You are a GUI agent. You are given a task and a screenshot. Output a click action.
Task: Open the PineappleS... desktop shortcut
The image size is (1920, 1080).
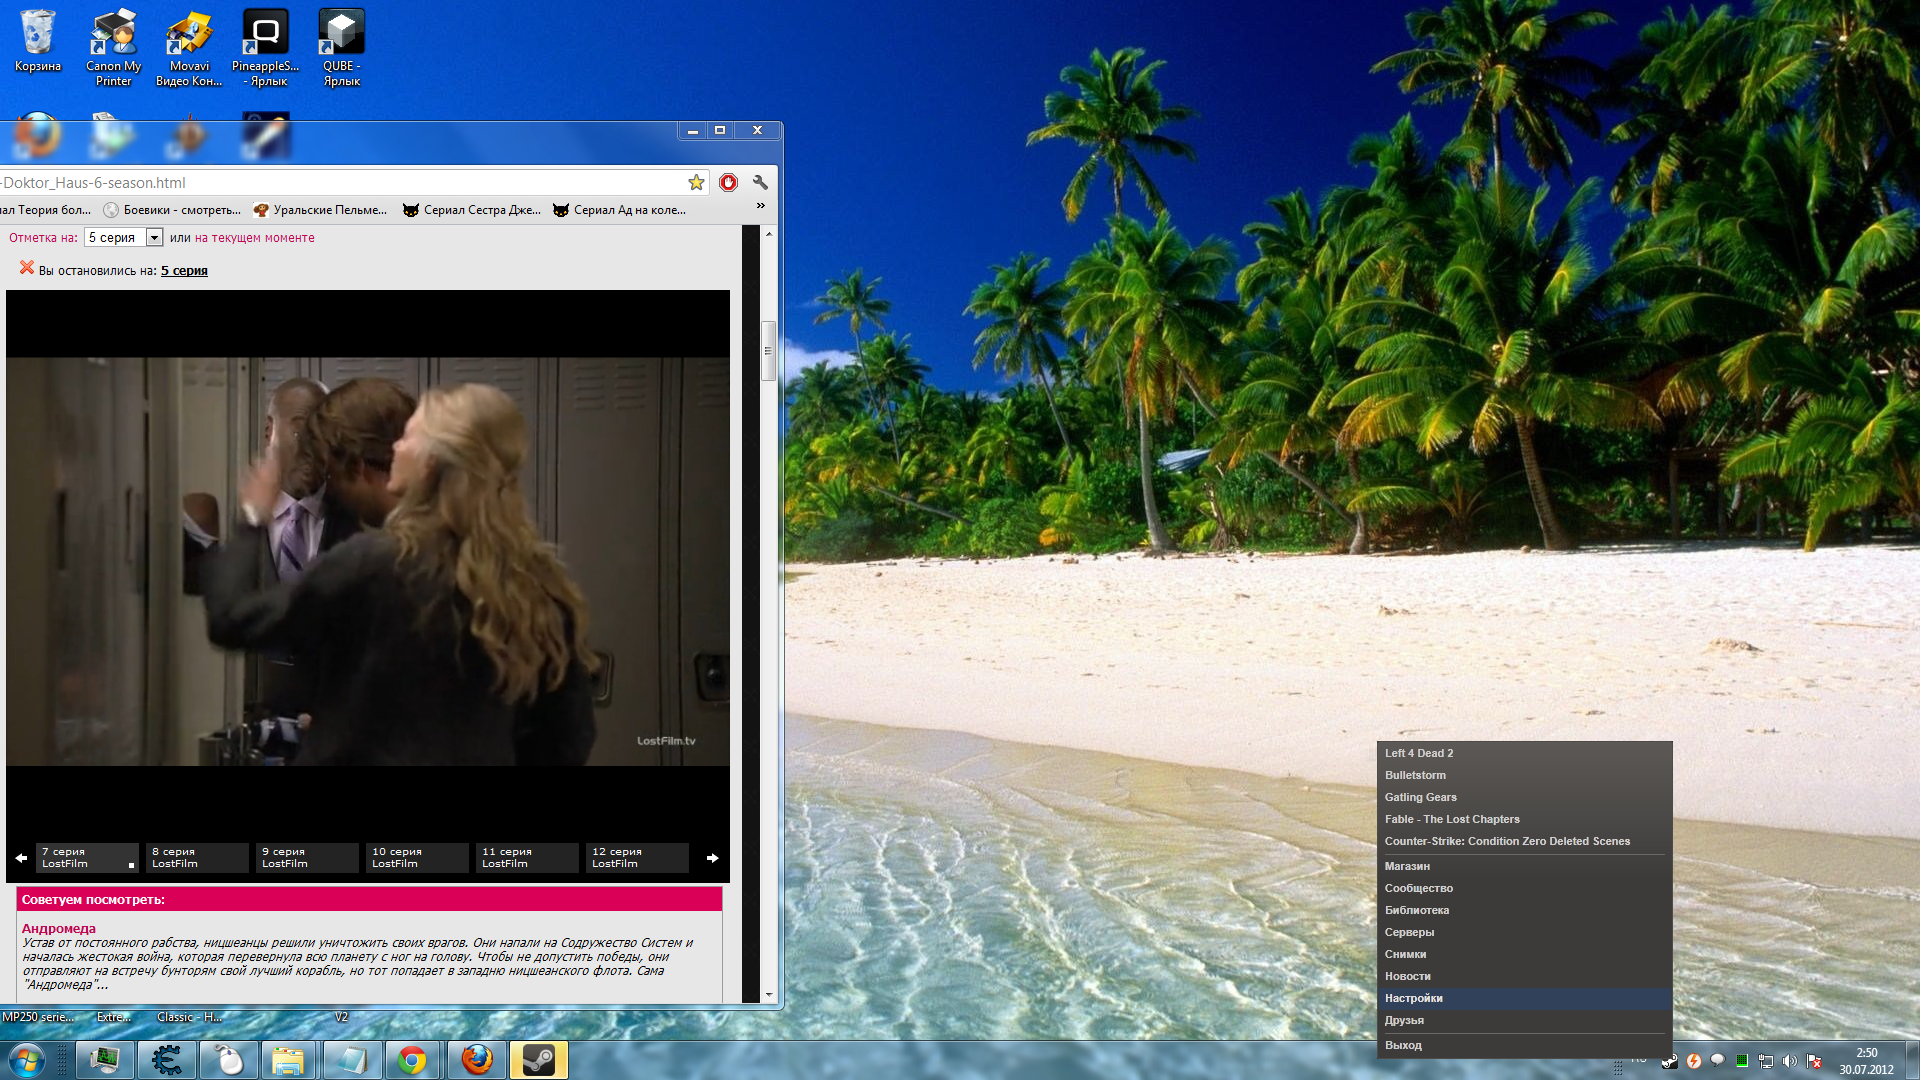point(265,48)
